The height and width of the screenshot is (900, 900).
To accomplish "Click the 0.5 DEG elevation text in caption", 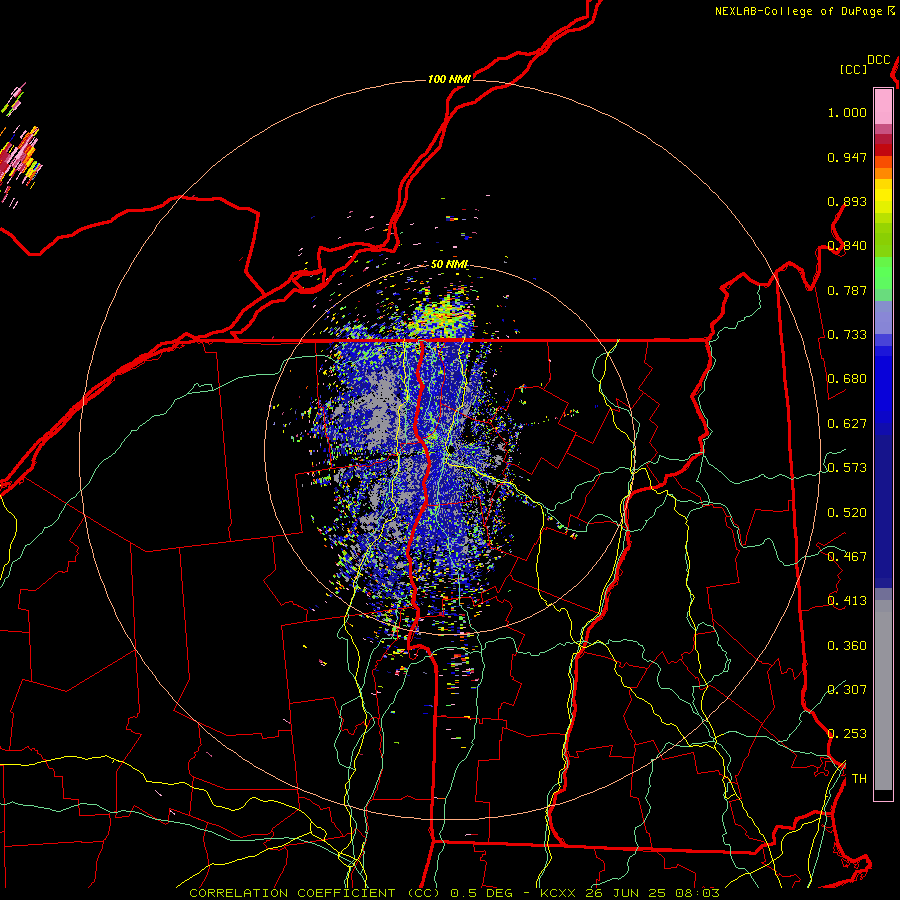I will (480, 893).
